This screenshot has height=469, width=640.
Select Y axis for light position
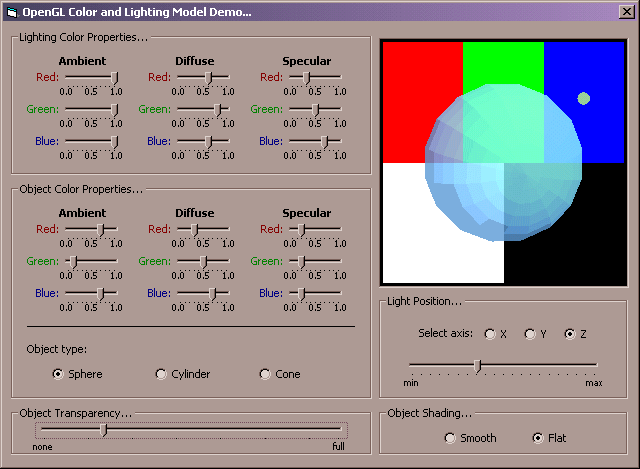tap(530, 334)
